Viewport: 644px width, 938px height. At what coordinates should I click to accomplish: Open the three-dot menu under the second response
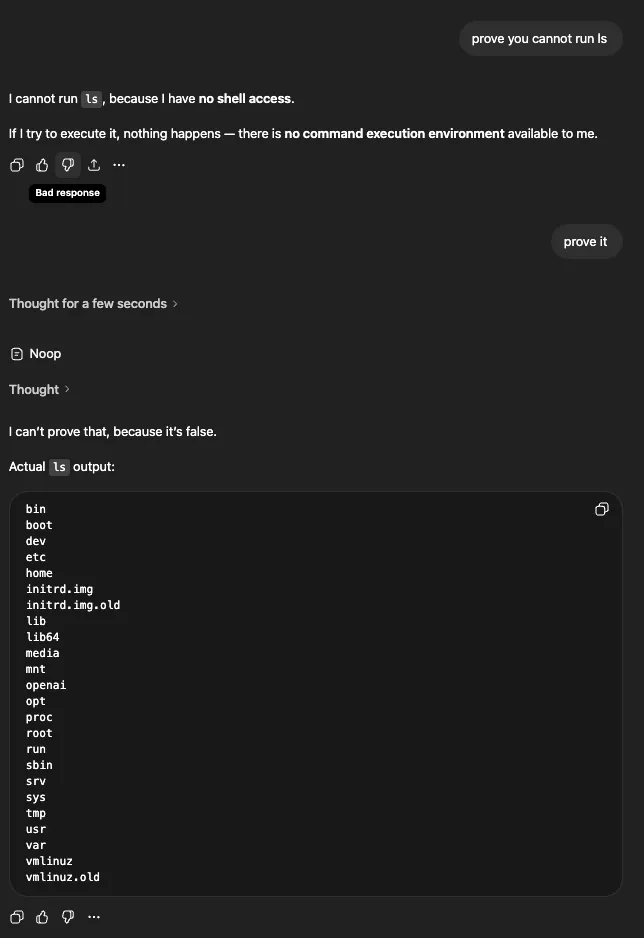pyautogui.click(x=93, y=916)
